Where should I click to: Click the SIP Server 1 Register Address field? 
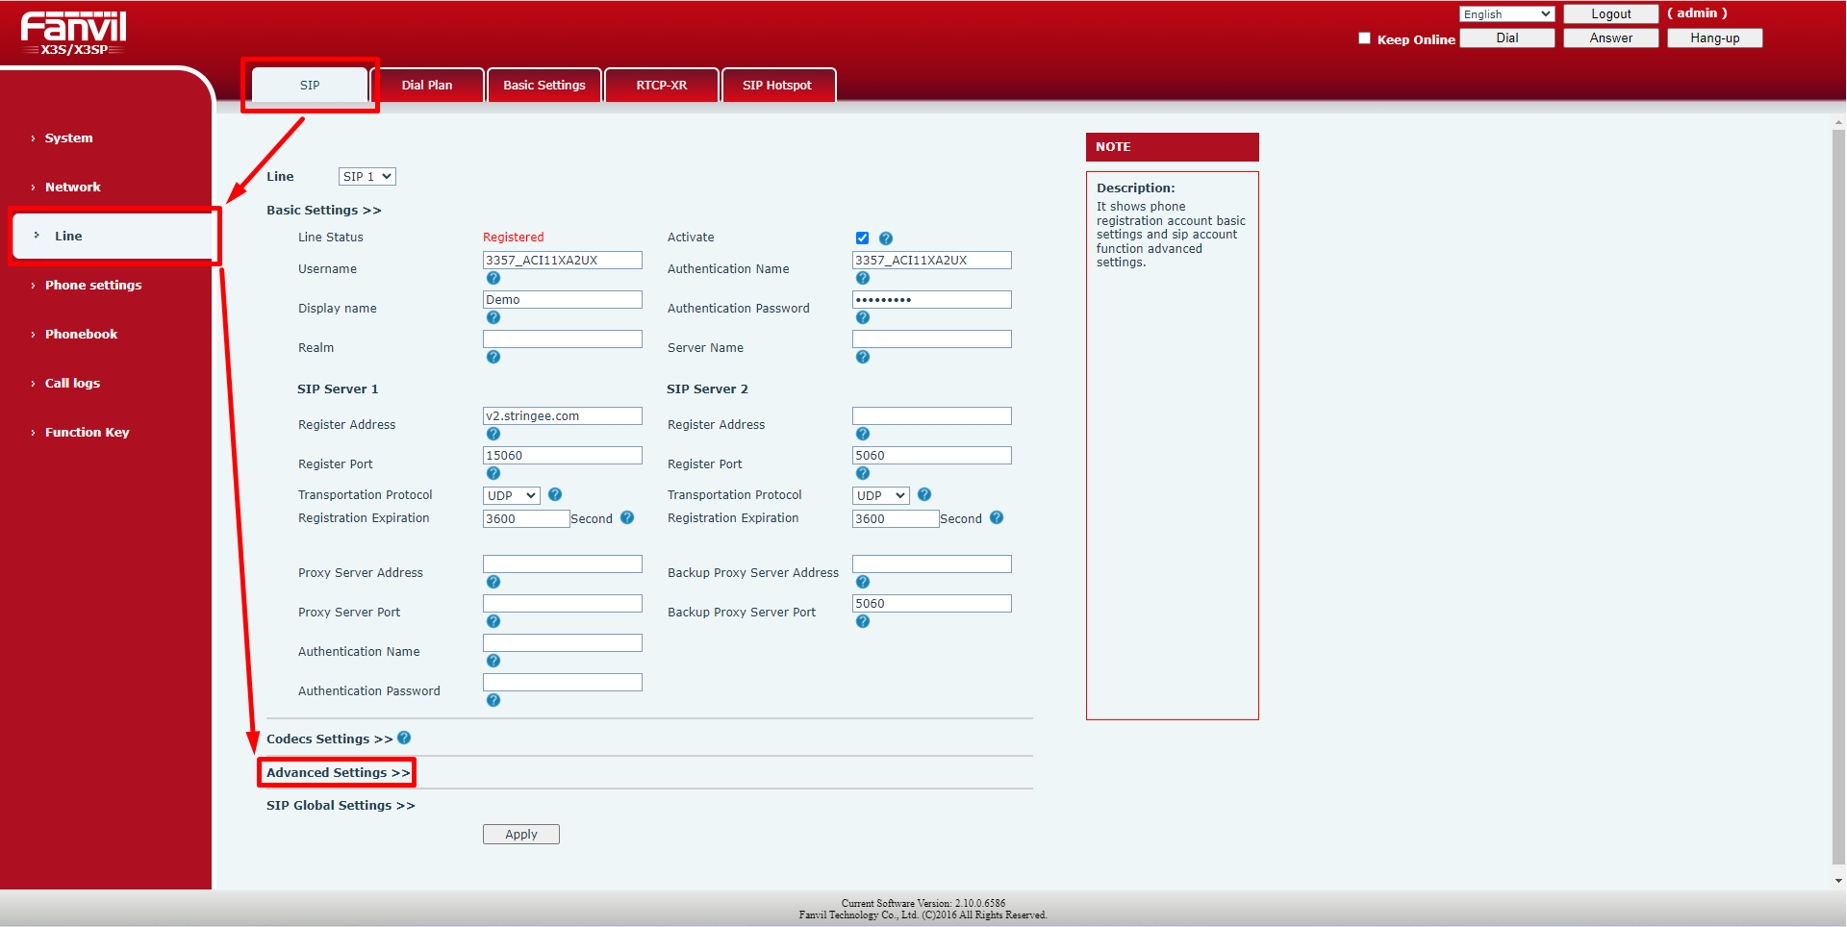click(562, 416)
